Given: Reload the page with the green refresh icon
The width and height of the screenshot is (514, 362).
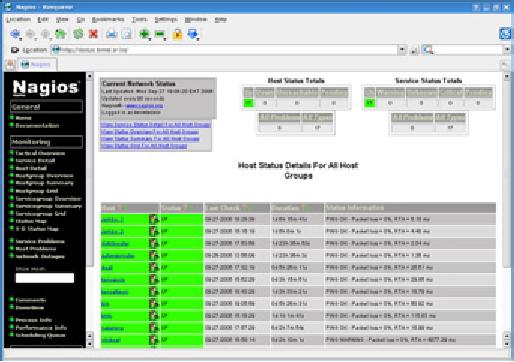Looking at the screenshot, I should click(78, 34).
